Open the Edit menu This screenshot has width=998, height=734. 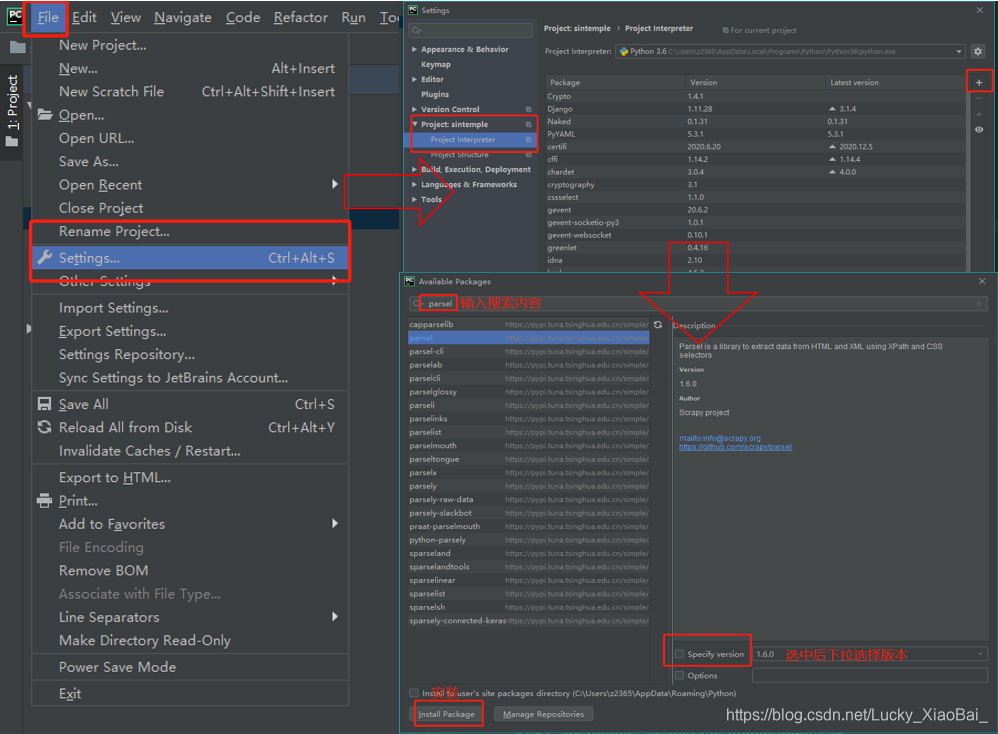pyautogui.click(x=84, y=17)
